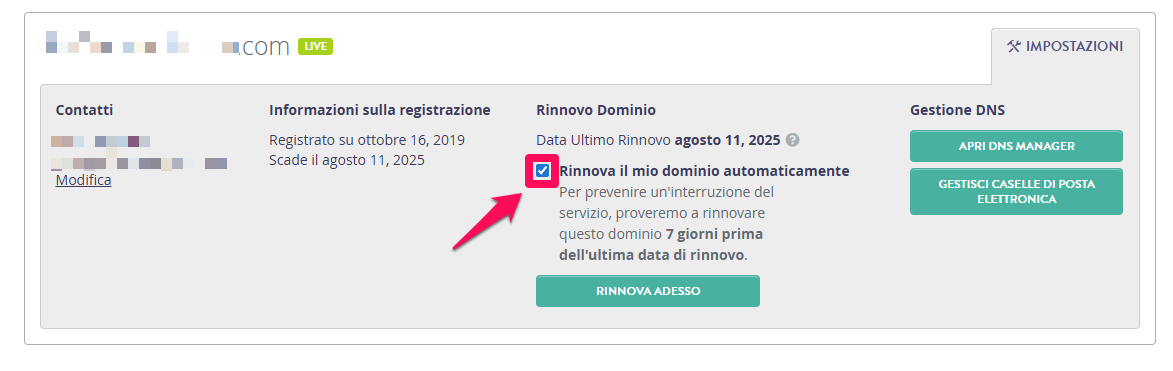The height and width of the screenshot is (371, 1173).
Task: Click the help question mark icon beside last renewal date
Action: (x=793, y=140)
